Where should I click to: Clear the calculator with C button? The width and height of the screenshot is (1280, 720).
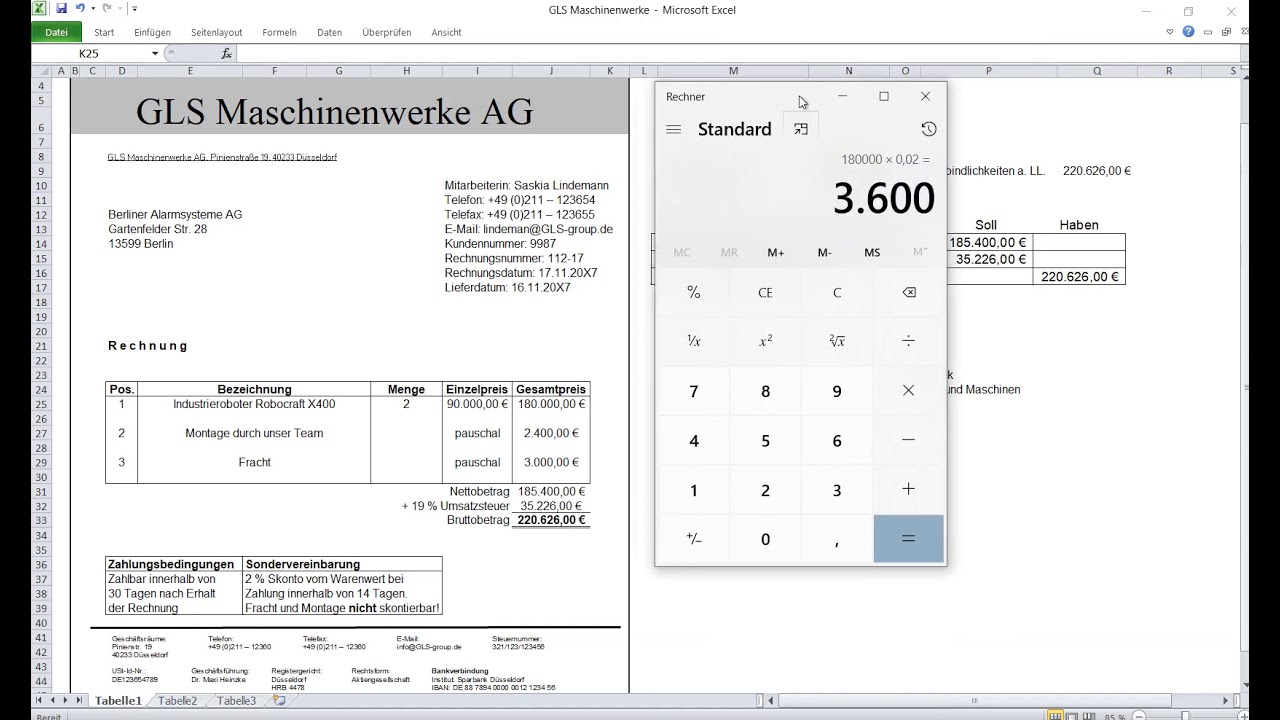point(837,293)
